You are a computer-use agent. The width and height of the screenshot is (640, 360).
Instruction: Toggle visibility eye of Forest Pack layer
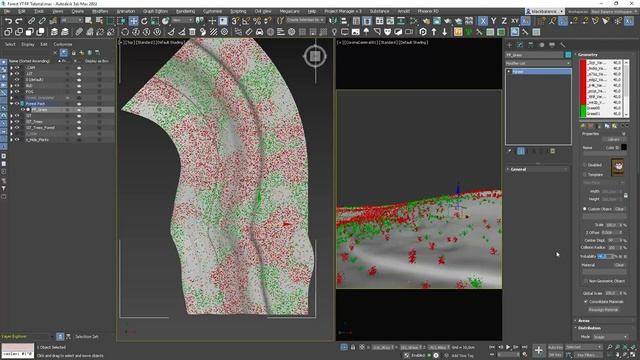(x=17, y=104)
